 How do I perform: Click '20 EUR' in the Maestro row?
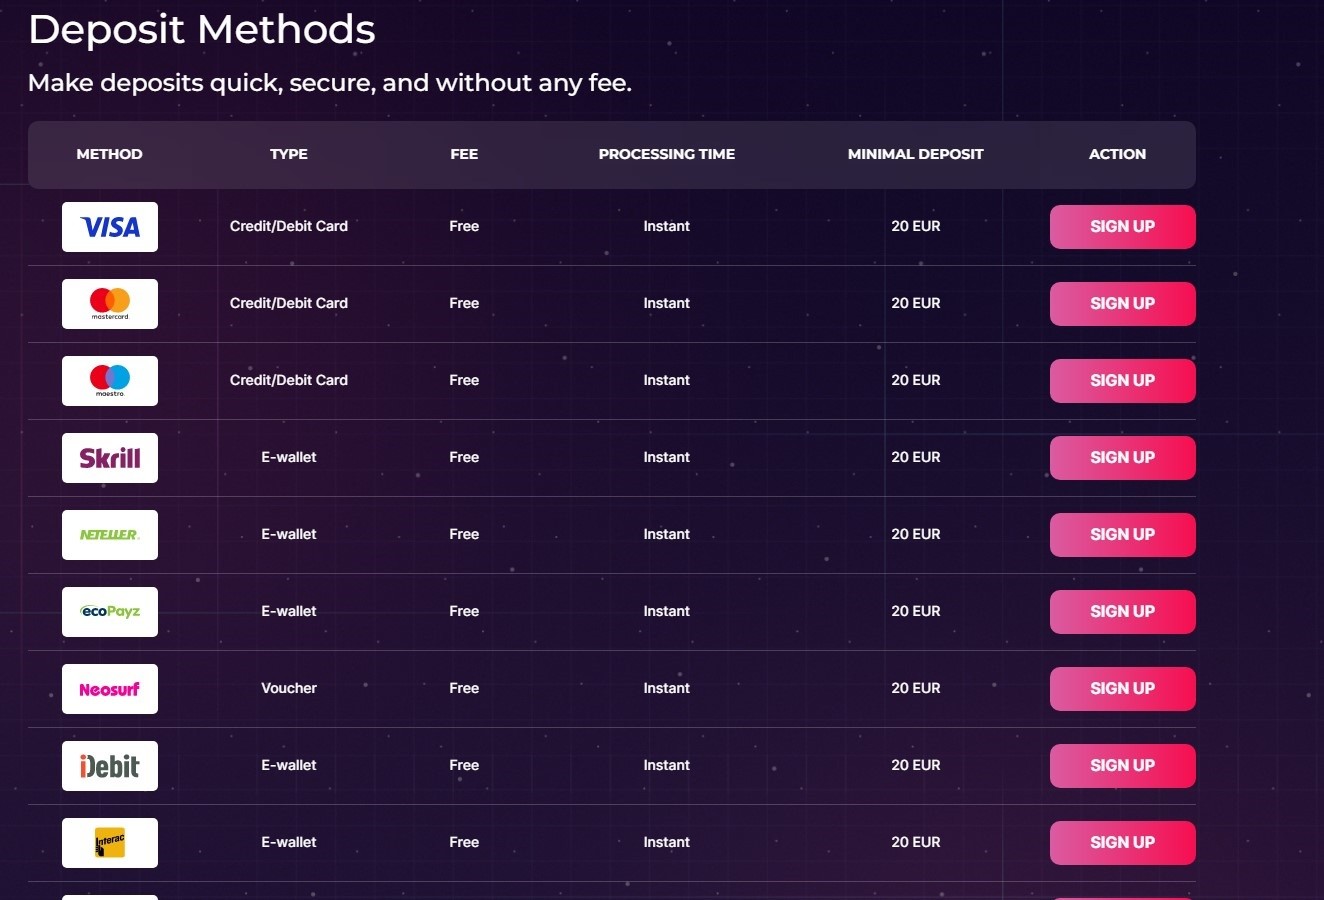pyautogui.click(x=916, y=380)
